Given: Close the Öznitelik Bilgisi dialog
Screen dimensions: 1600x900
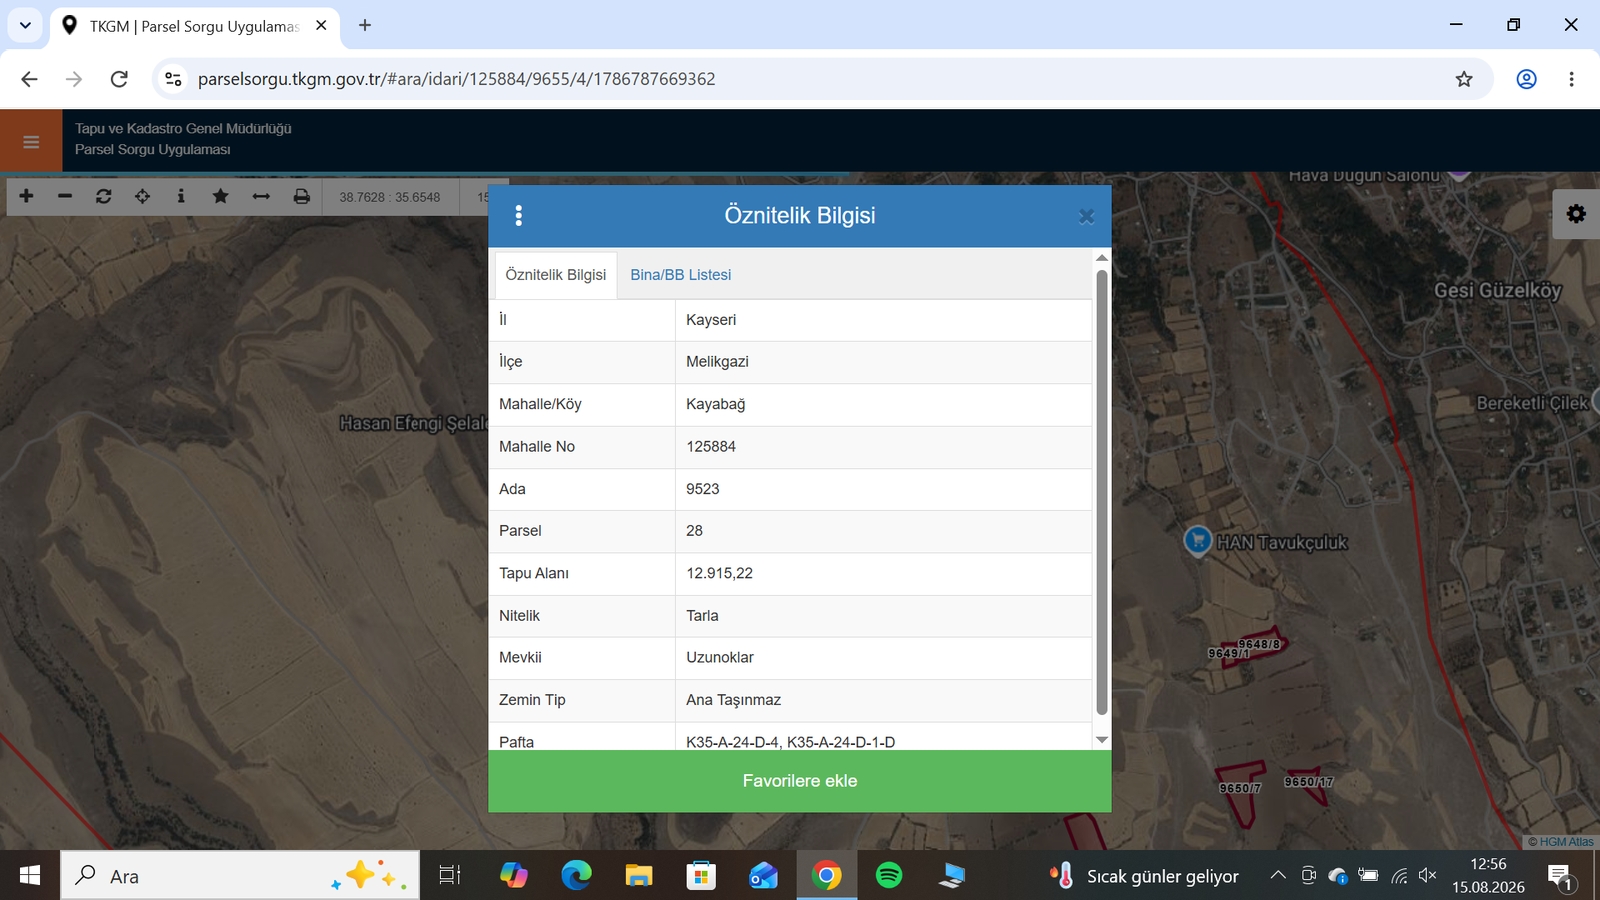Looking at the screenshot, I should pyautogui.click(x=1086, y=216).
